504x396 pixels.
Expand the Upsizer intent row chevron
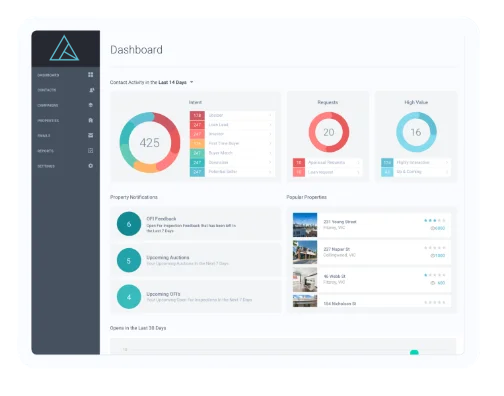tap(270, 115)
